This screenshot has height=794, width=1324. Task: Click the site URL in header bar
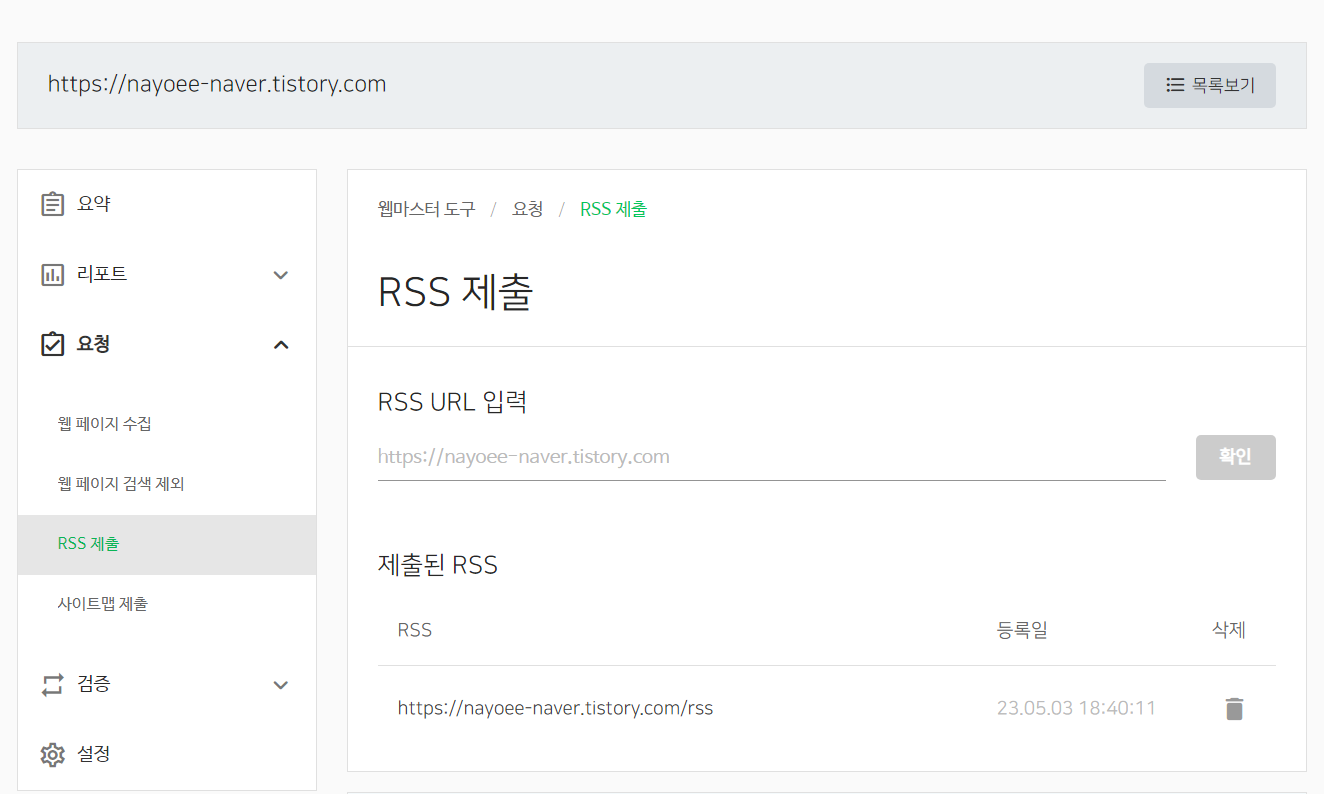pyautogui.click(x=217, y=84)
